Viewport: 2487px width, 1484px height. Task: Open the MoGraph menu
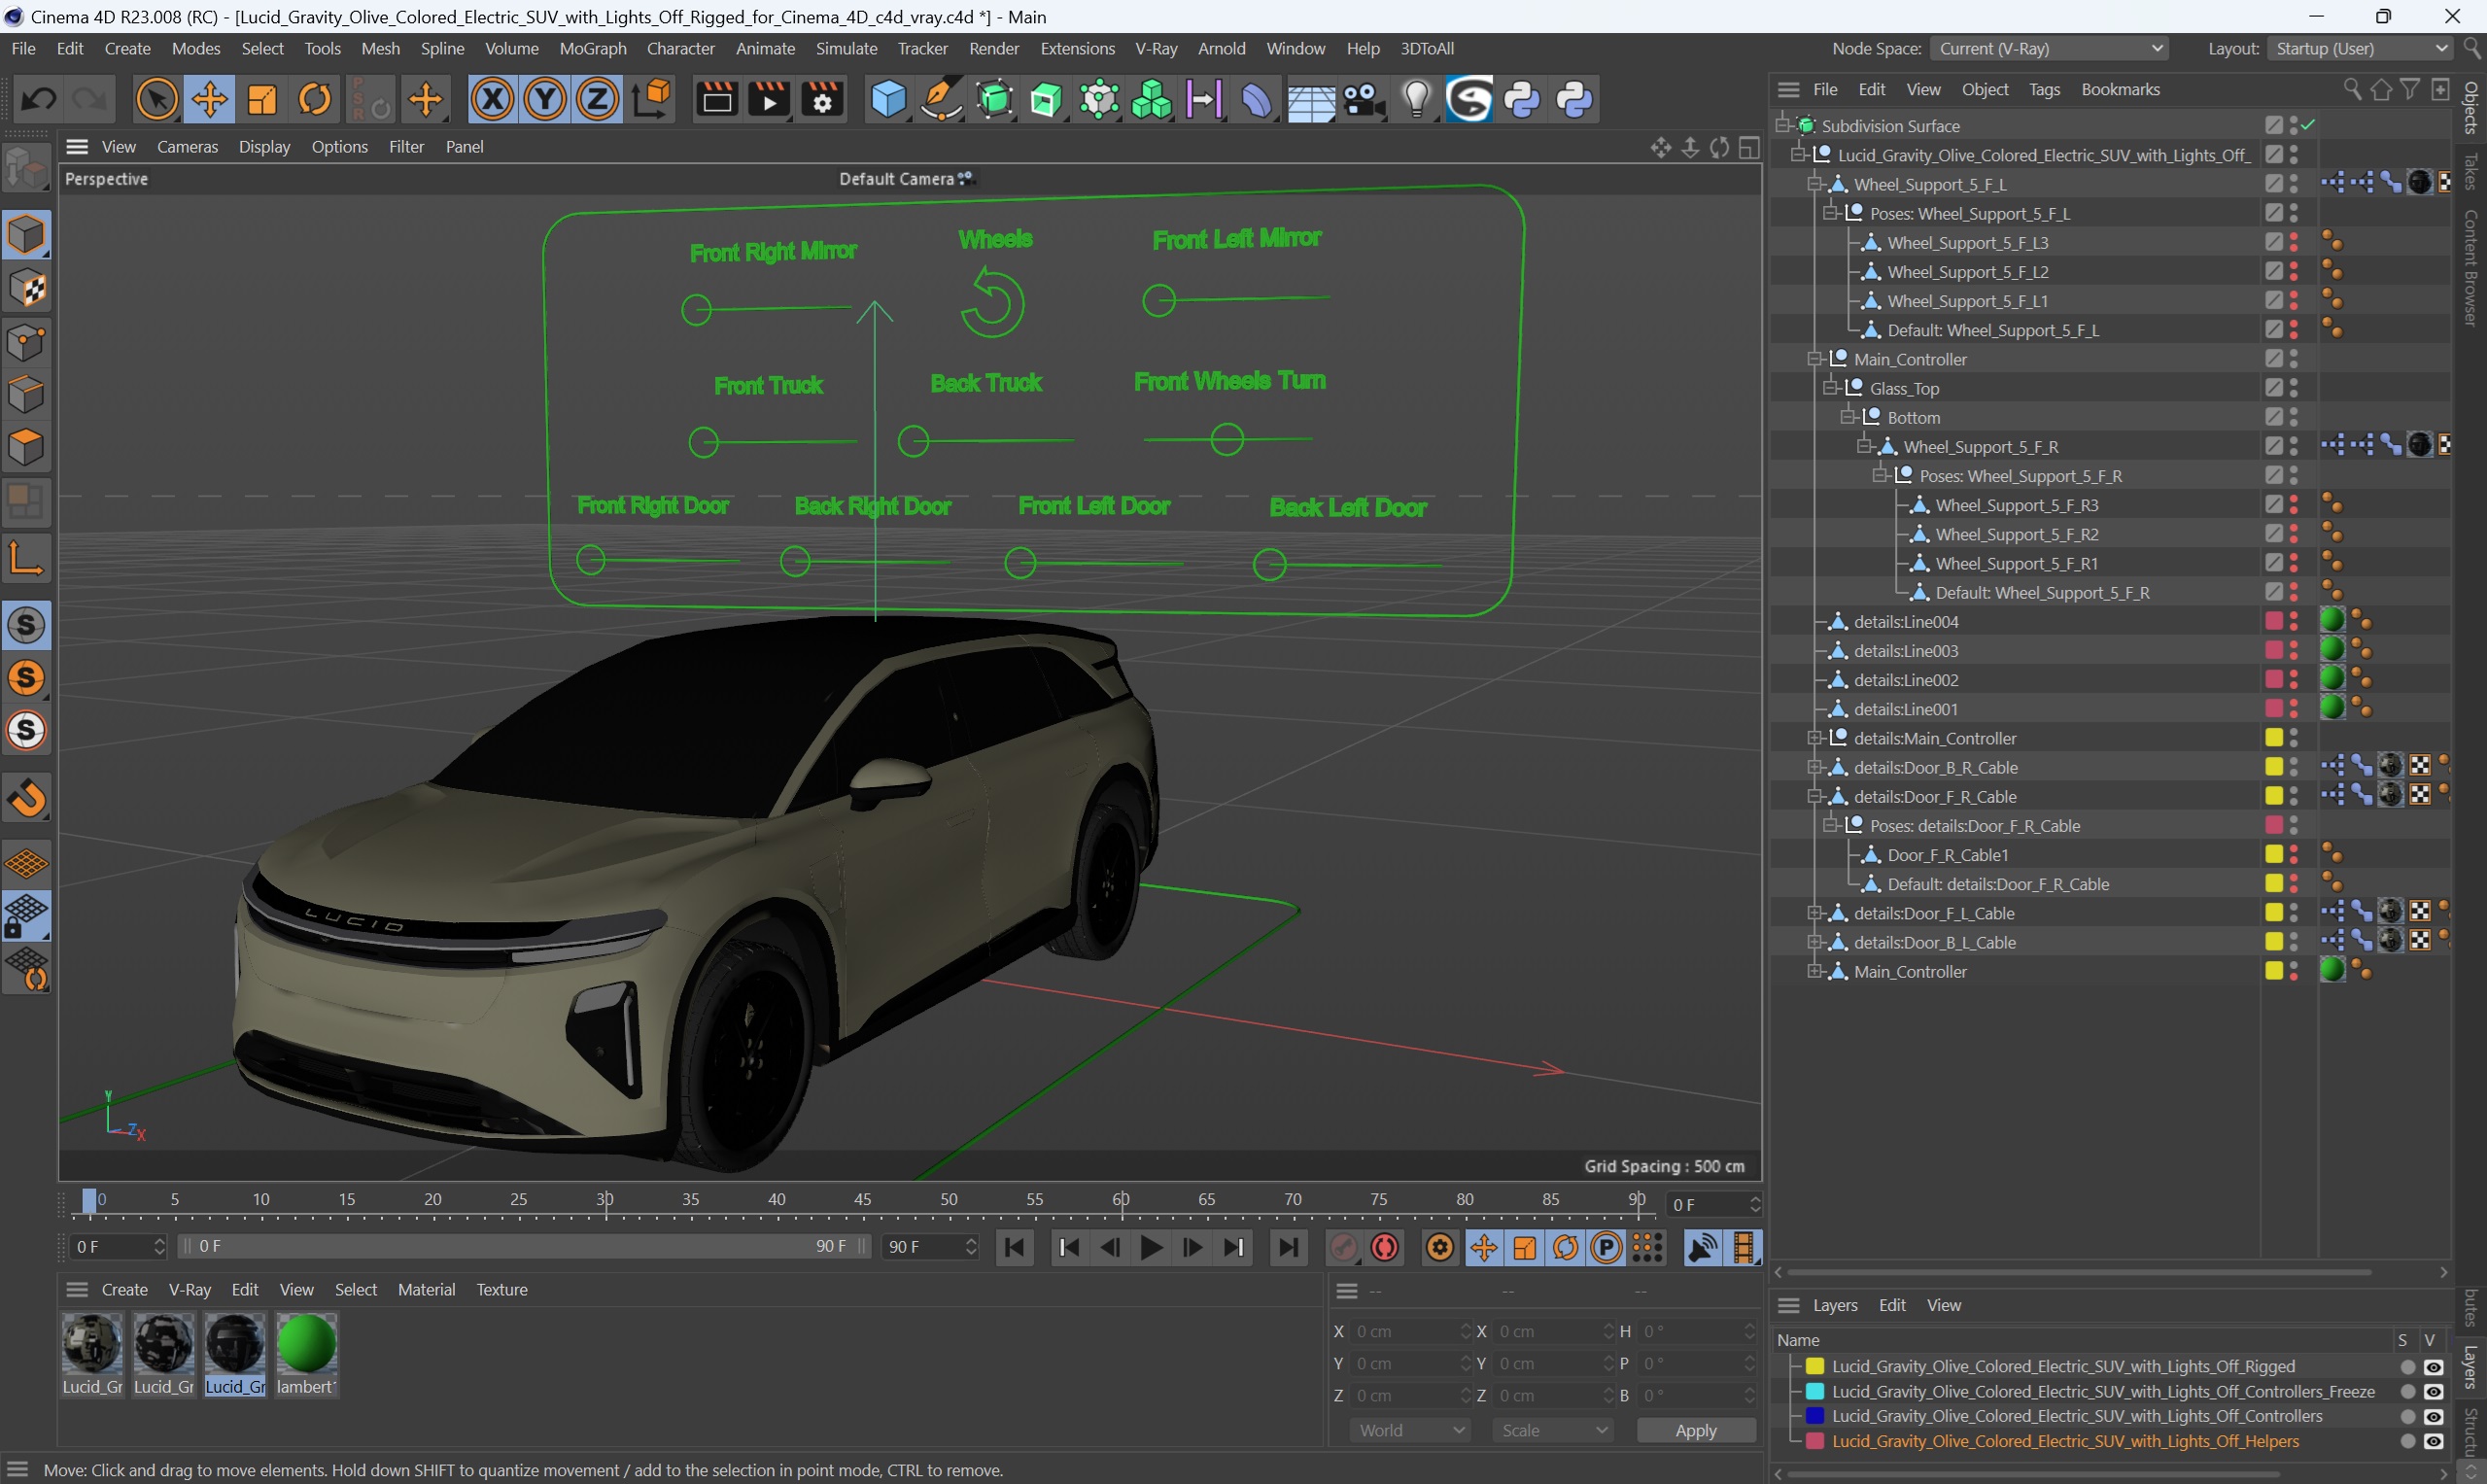click(x=592, y=48)
